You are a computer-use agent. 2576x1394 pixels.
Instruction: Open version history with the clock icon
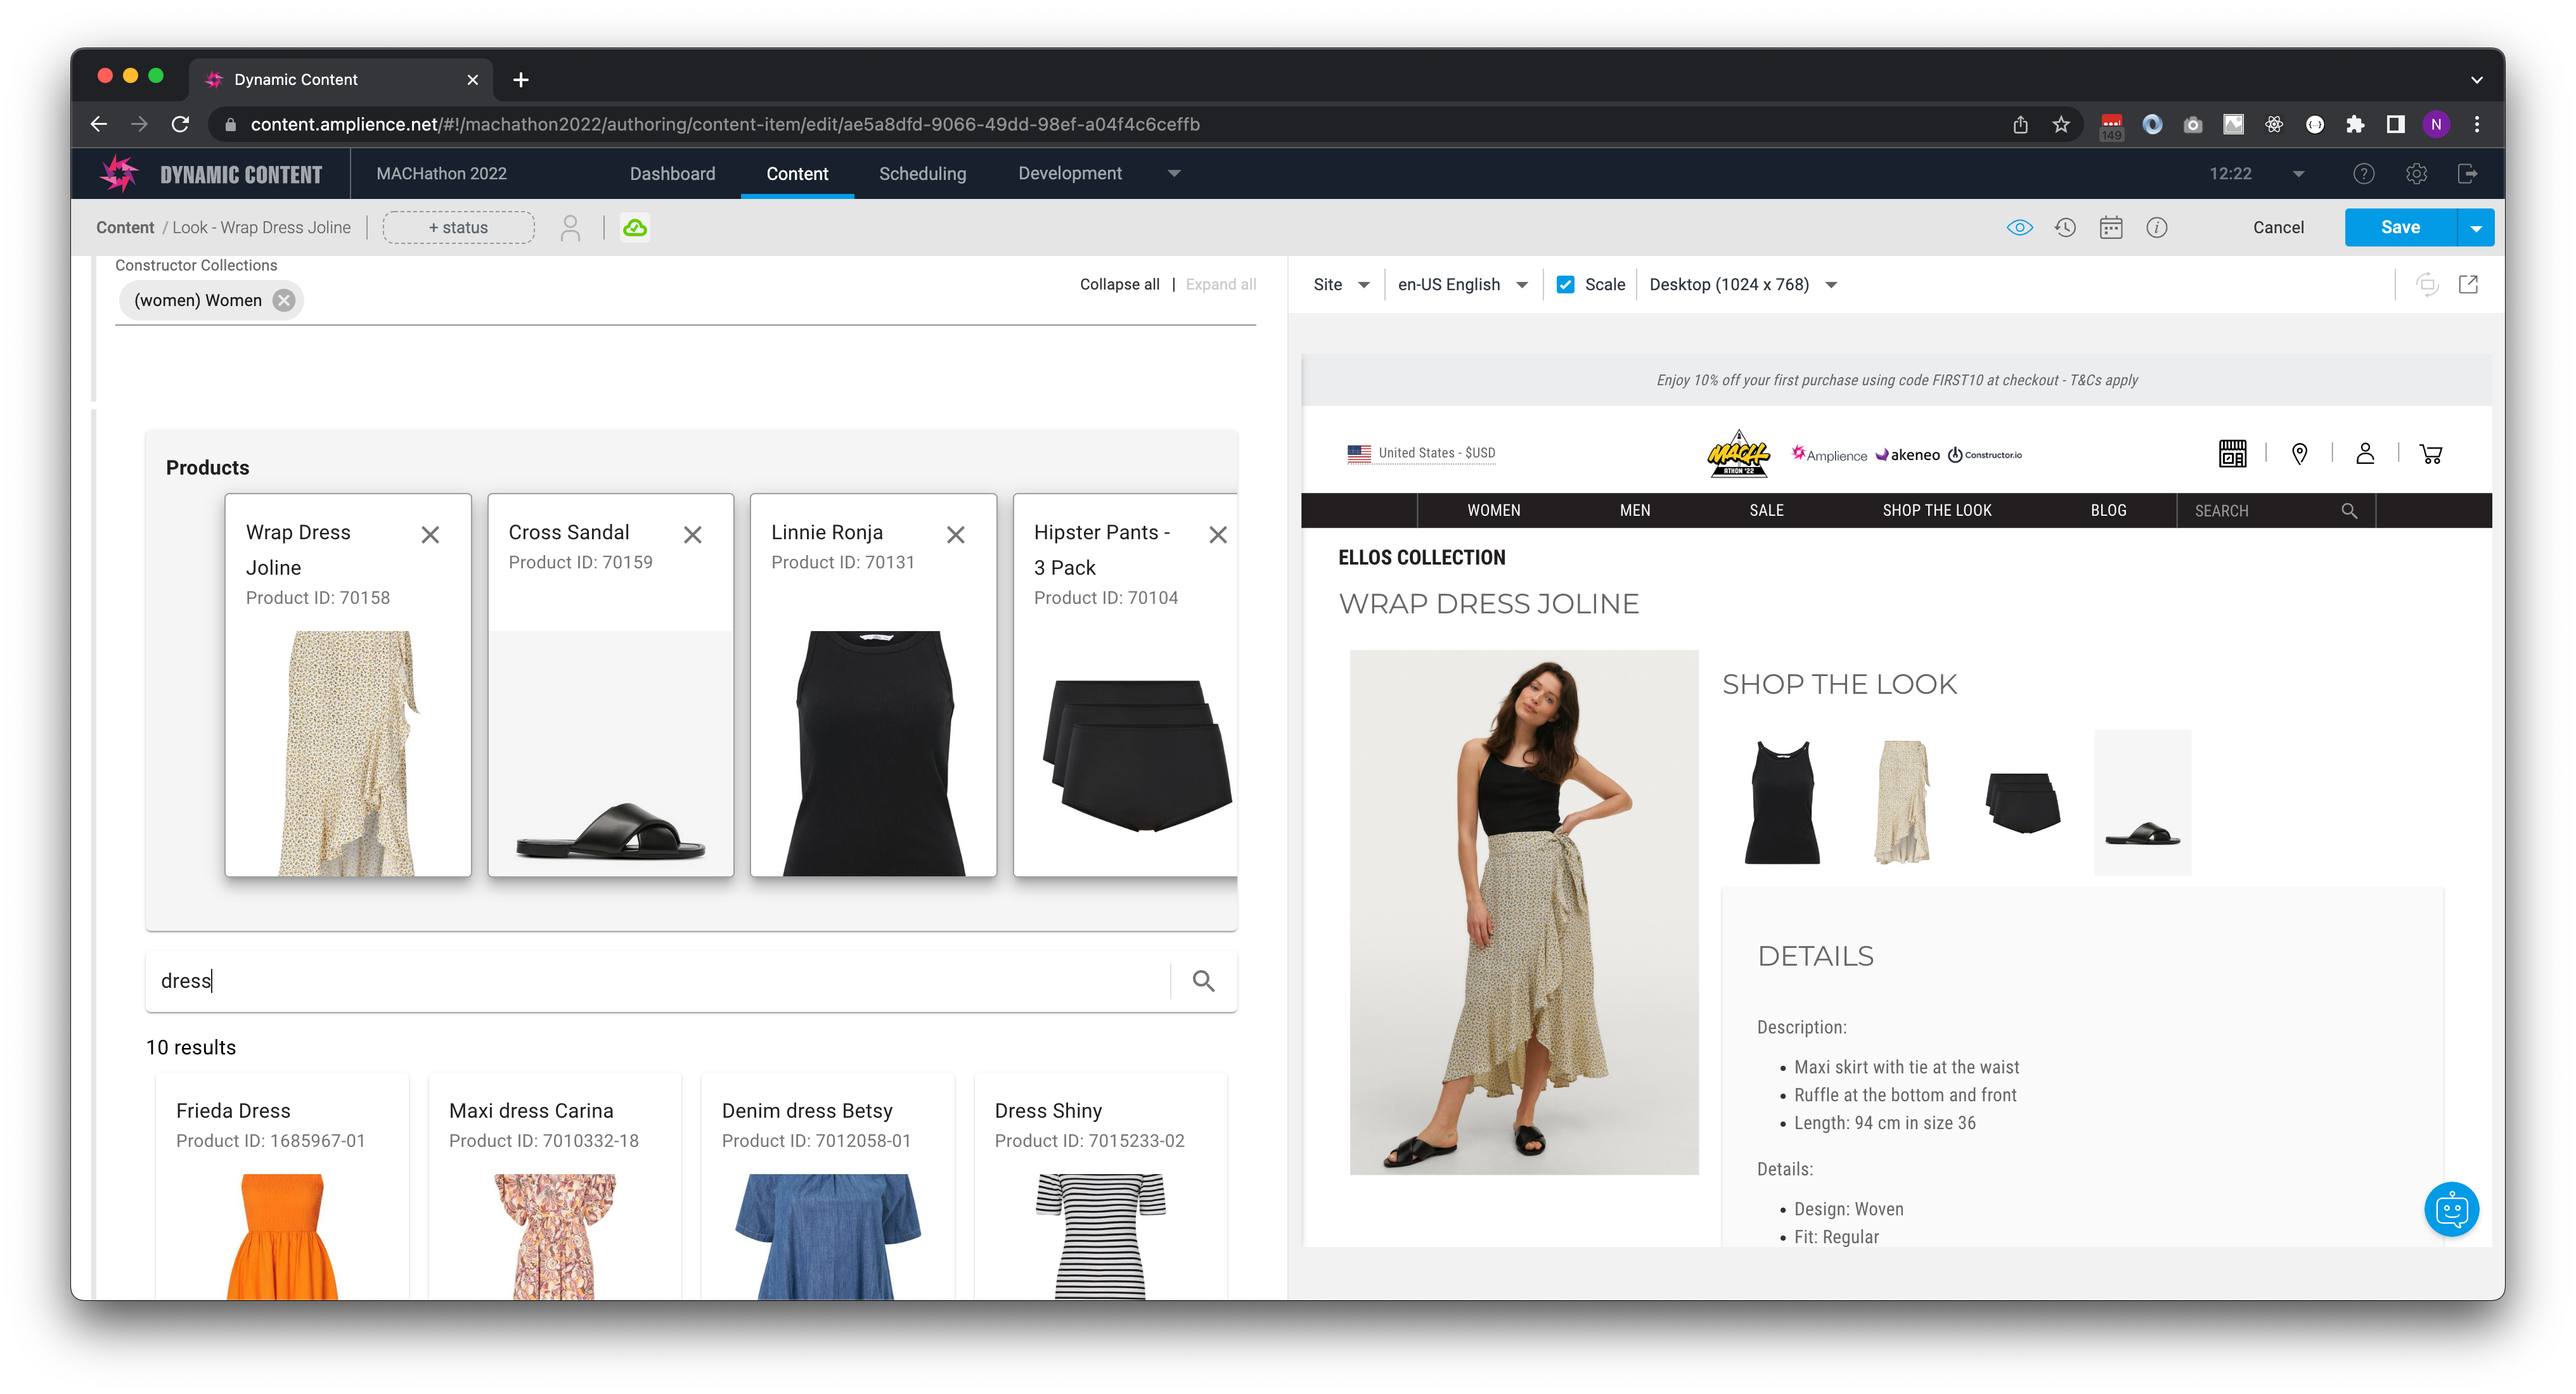(x=2065, y=227)
